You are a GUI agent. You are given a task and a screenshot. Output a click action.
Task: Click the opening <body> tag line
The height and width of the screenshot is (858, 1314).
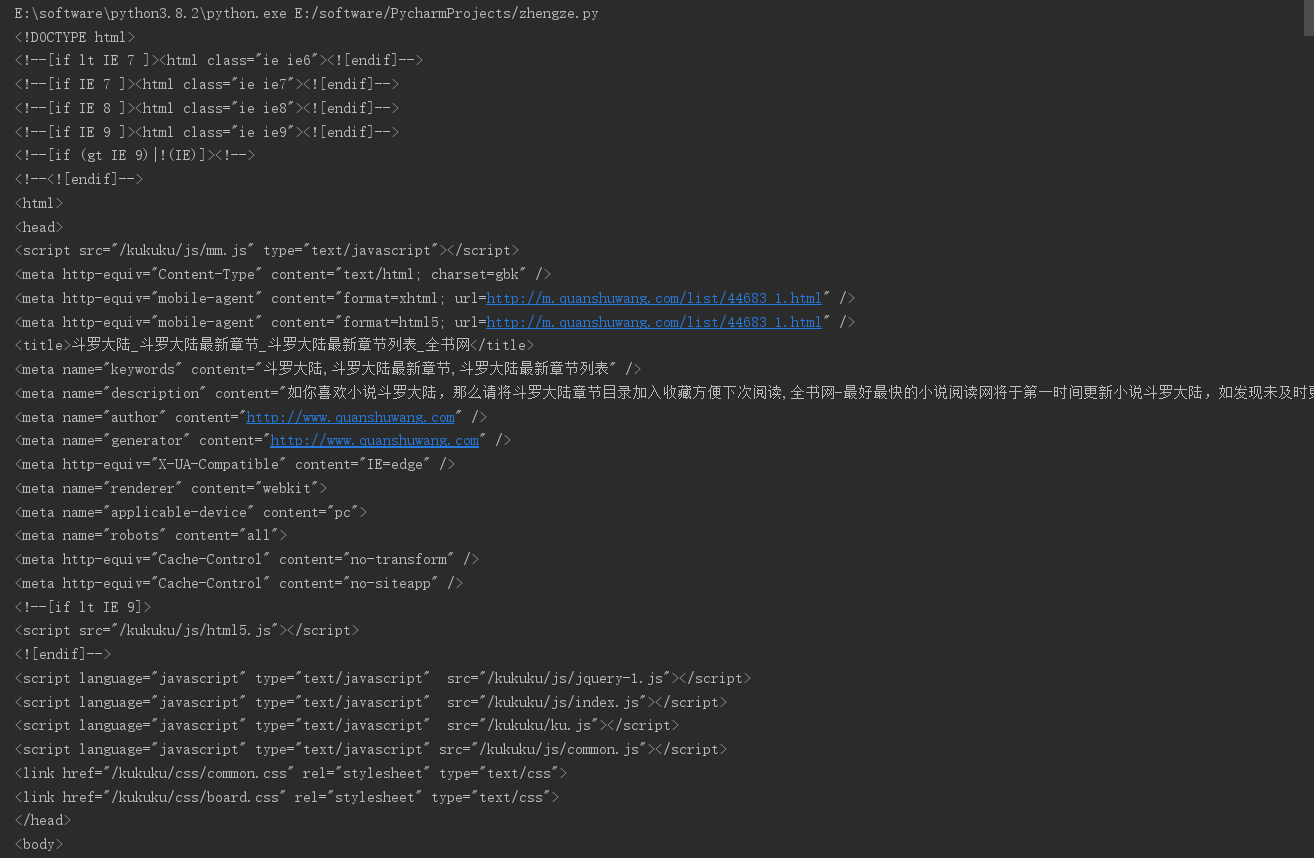(39, 844)
